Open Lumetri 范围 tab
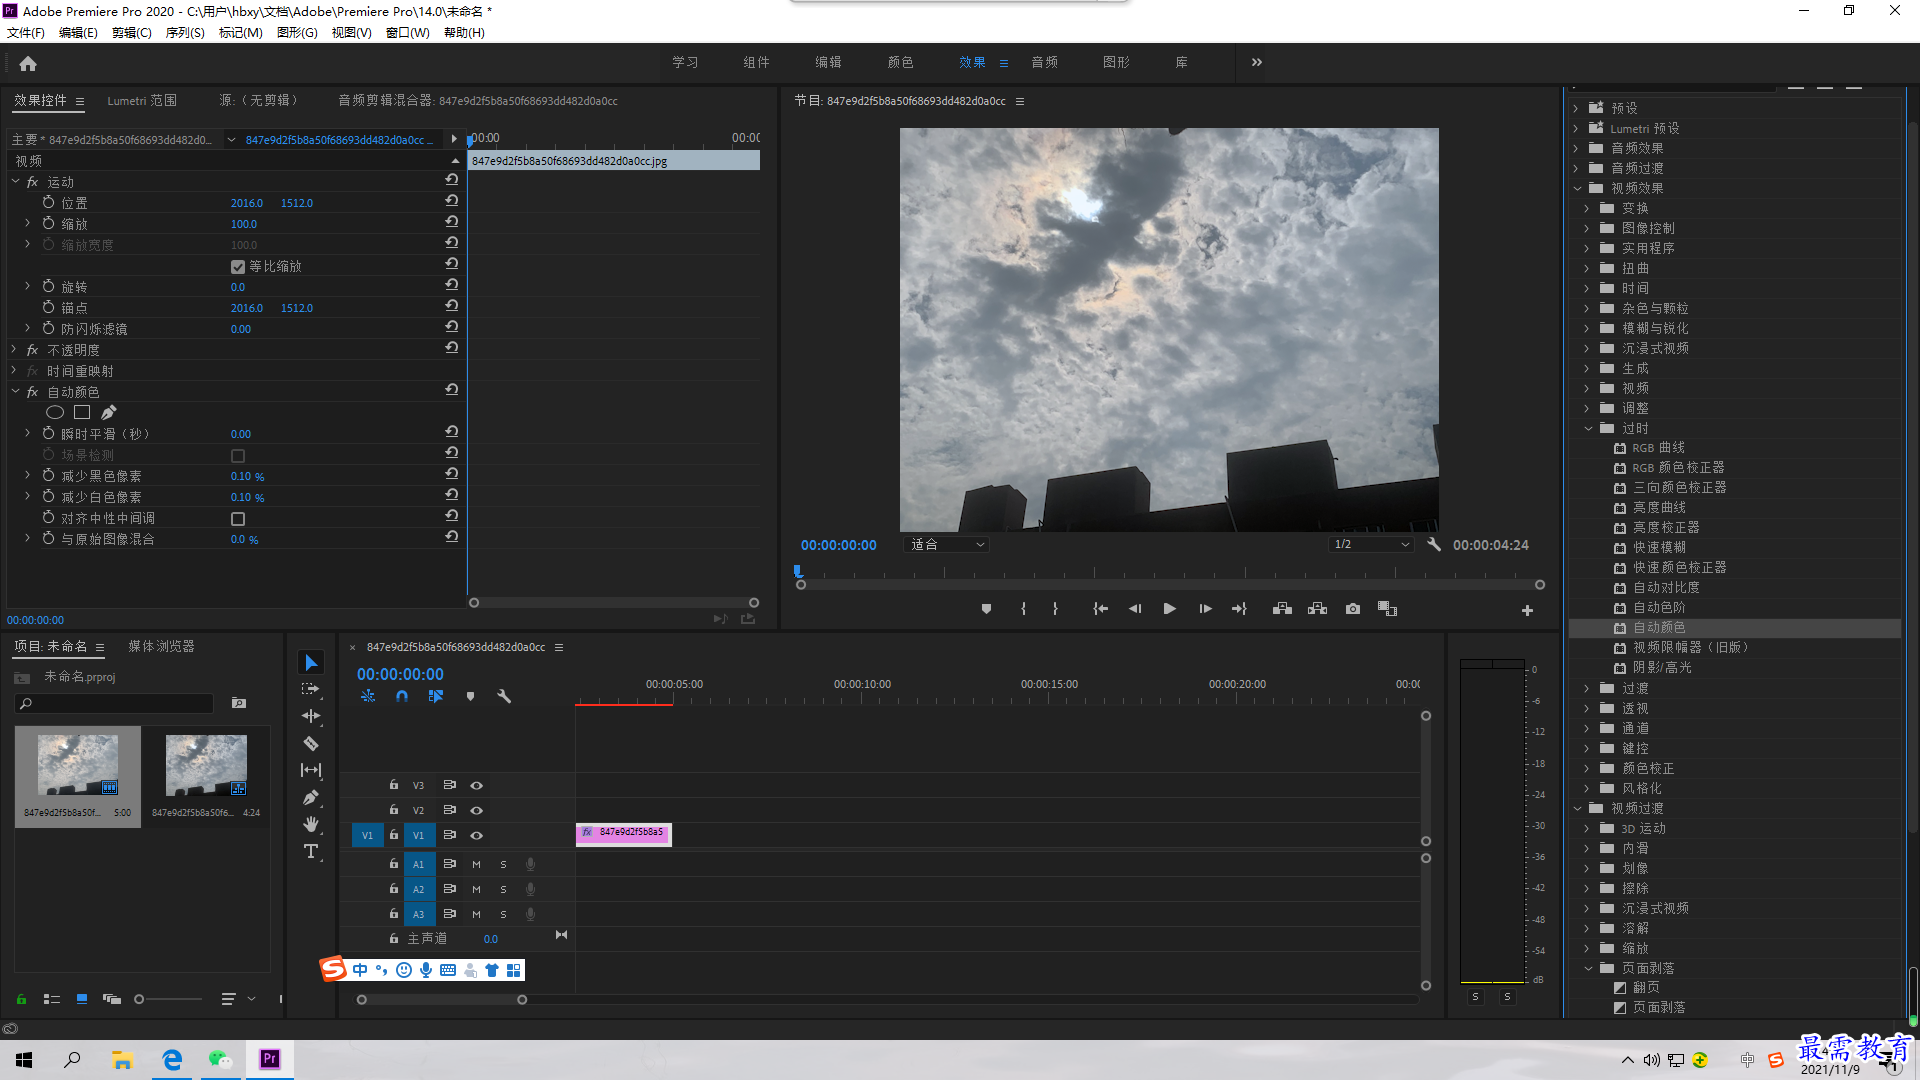This screenshot has height=1080, width=1920. 142,101
